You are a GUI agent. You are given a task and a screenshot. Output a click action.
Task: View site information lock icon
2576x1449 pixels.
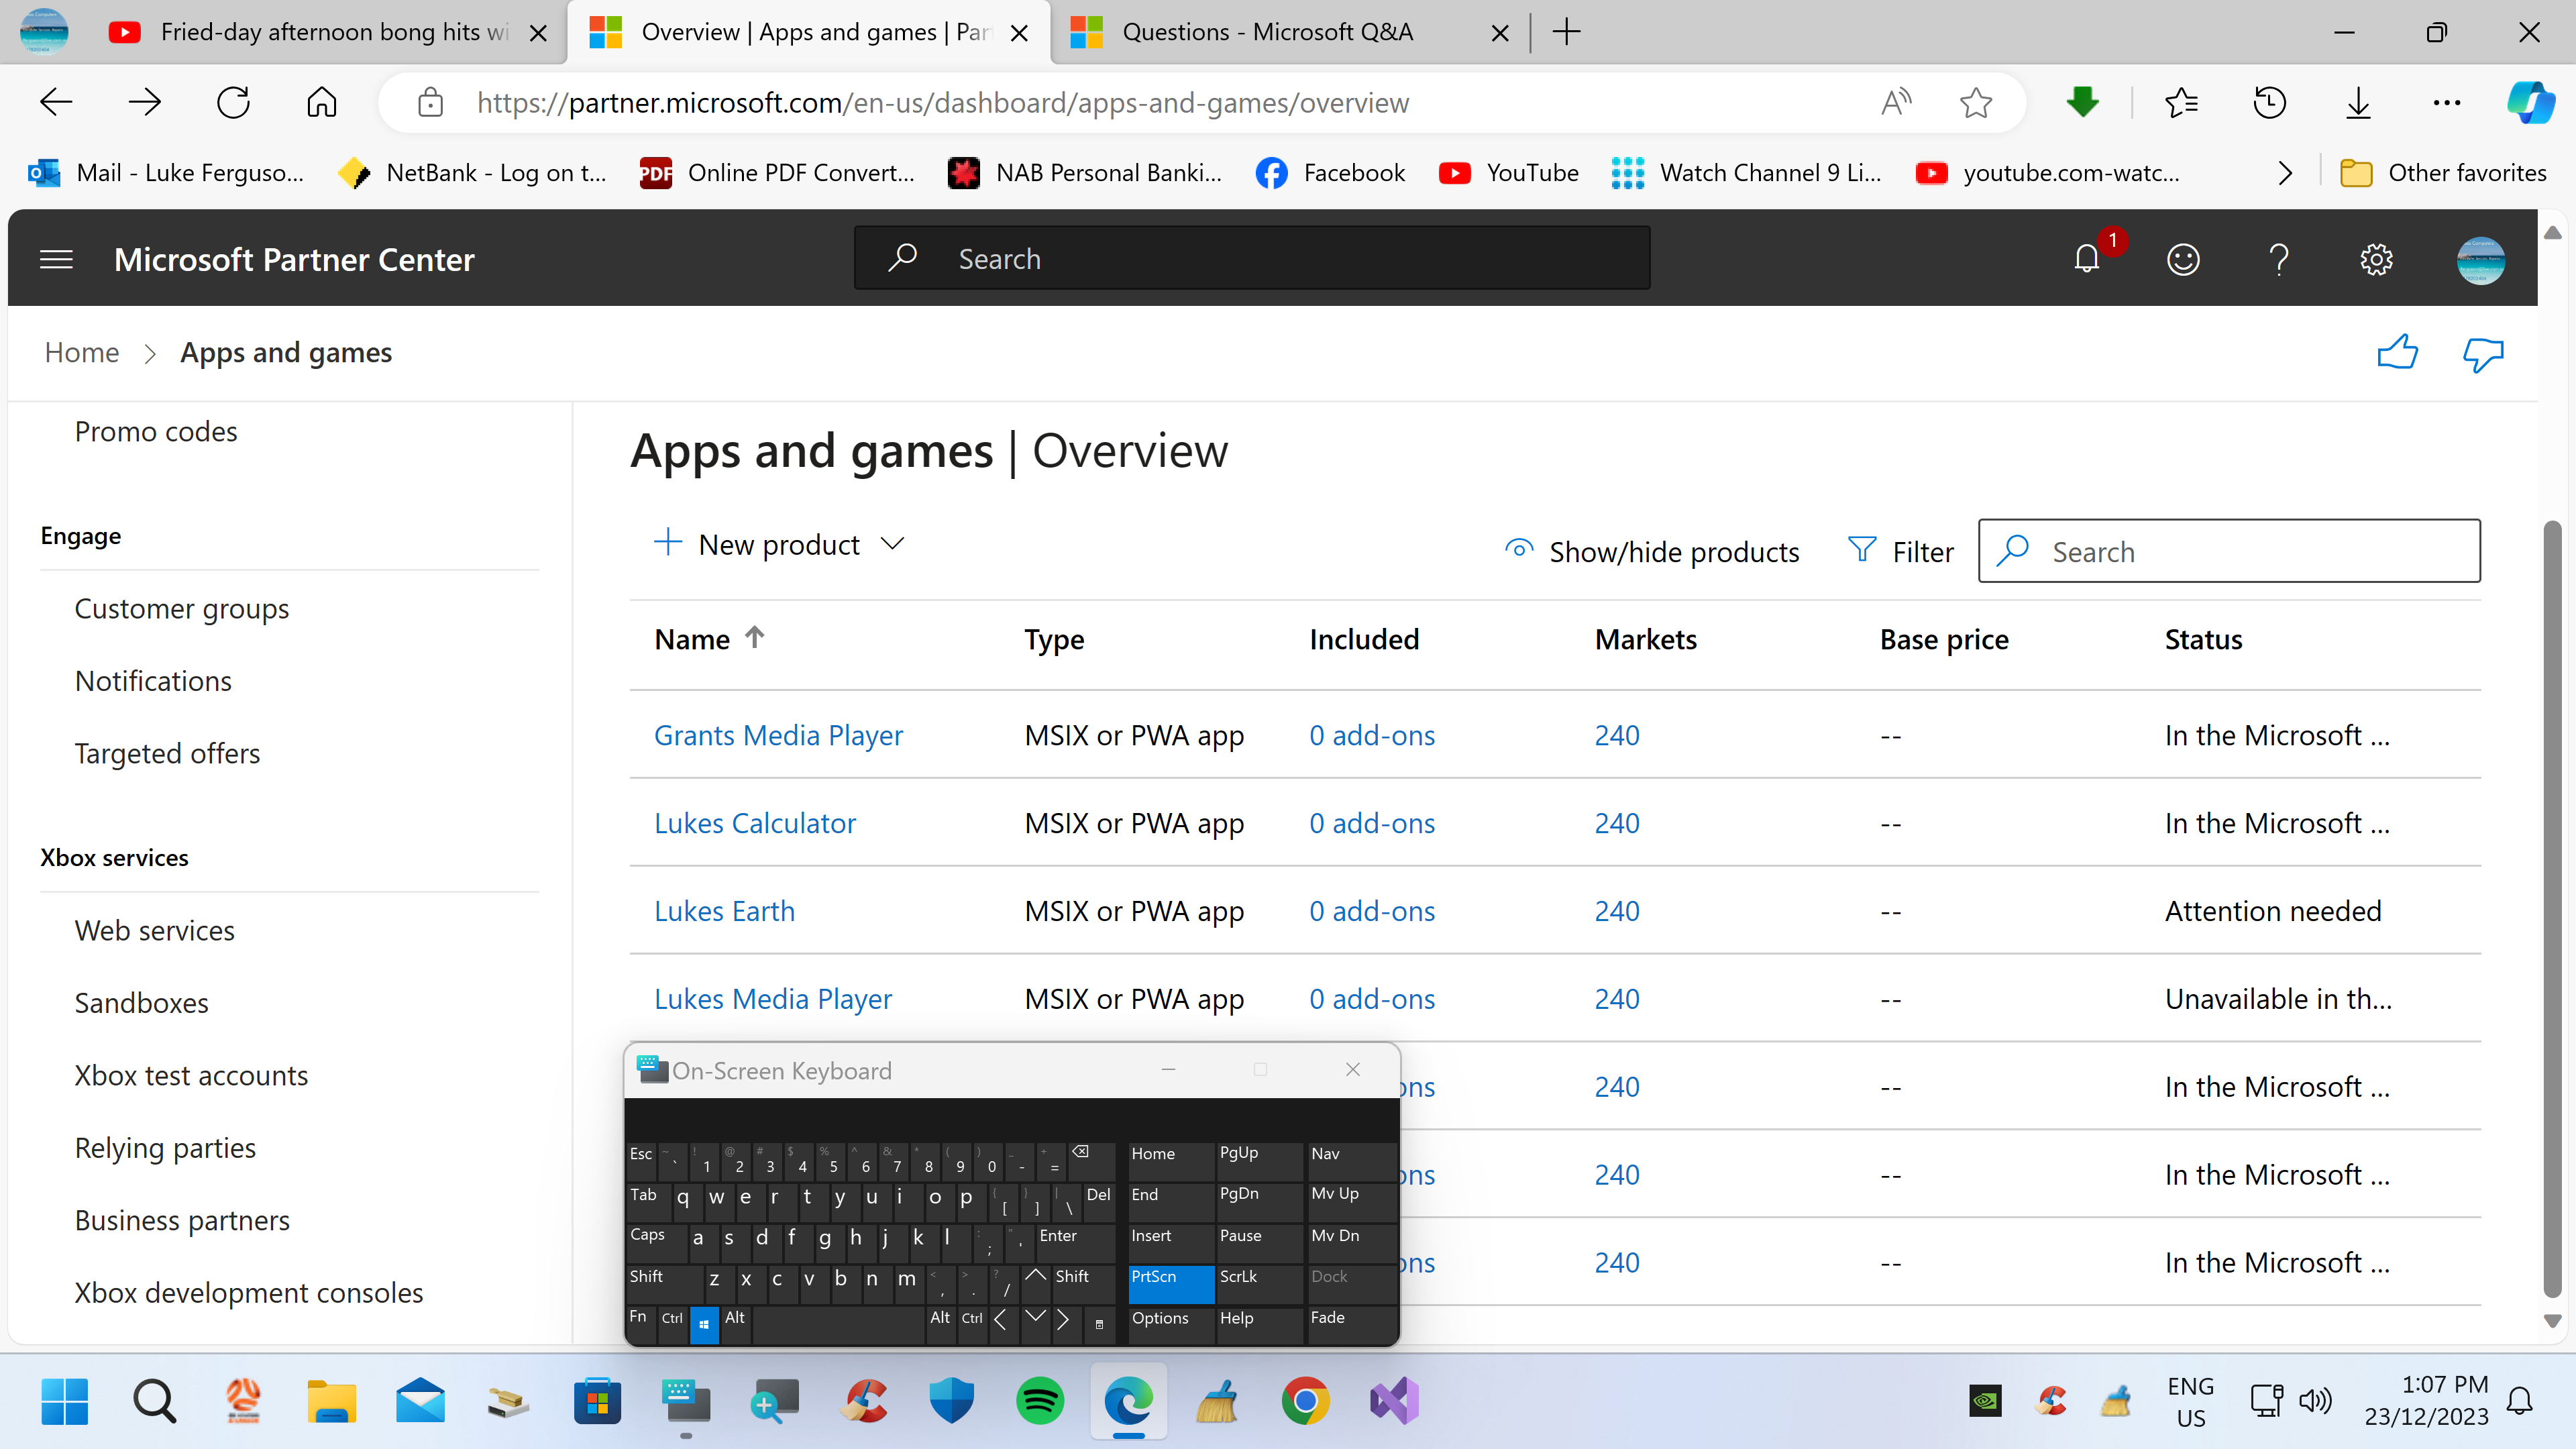tap(430, 102)
